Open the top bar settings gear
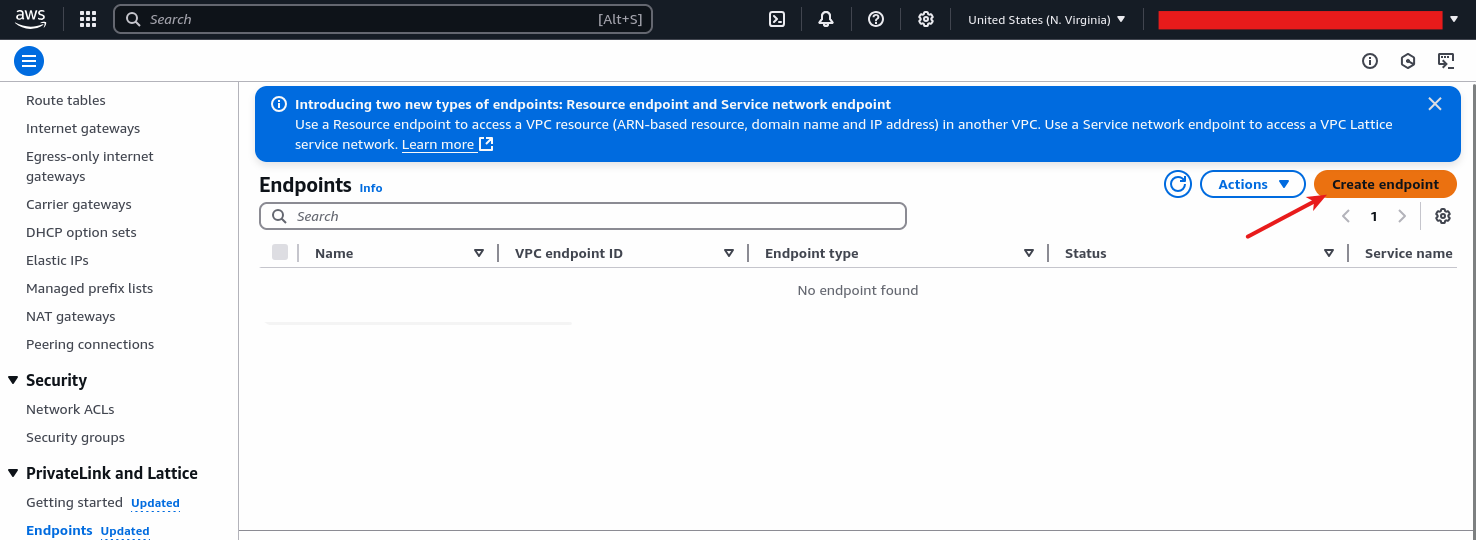The height and width of the screenshot is (540, 1476). [926, 19]
